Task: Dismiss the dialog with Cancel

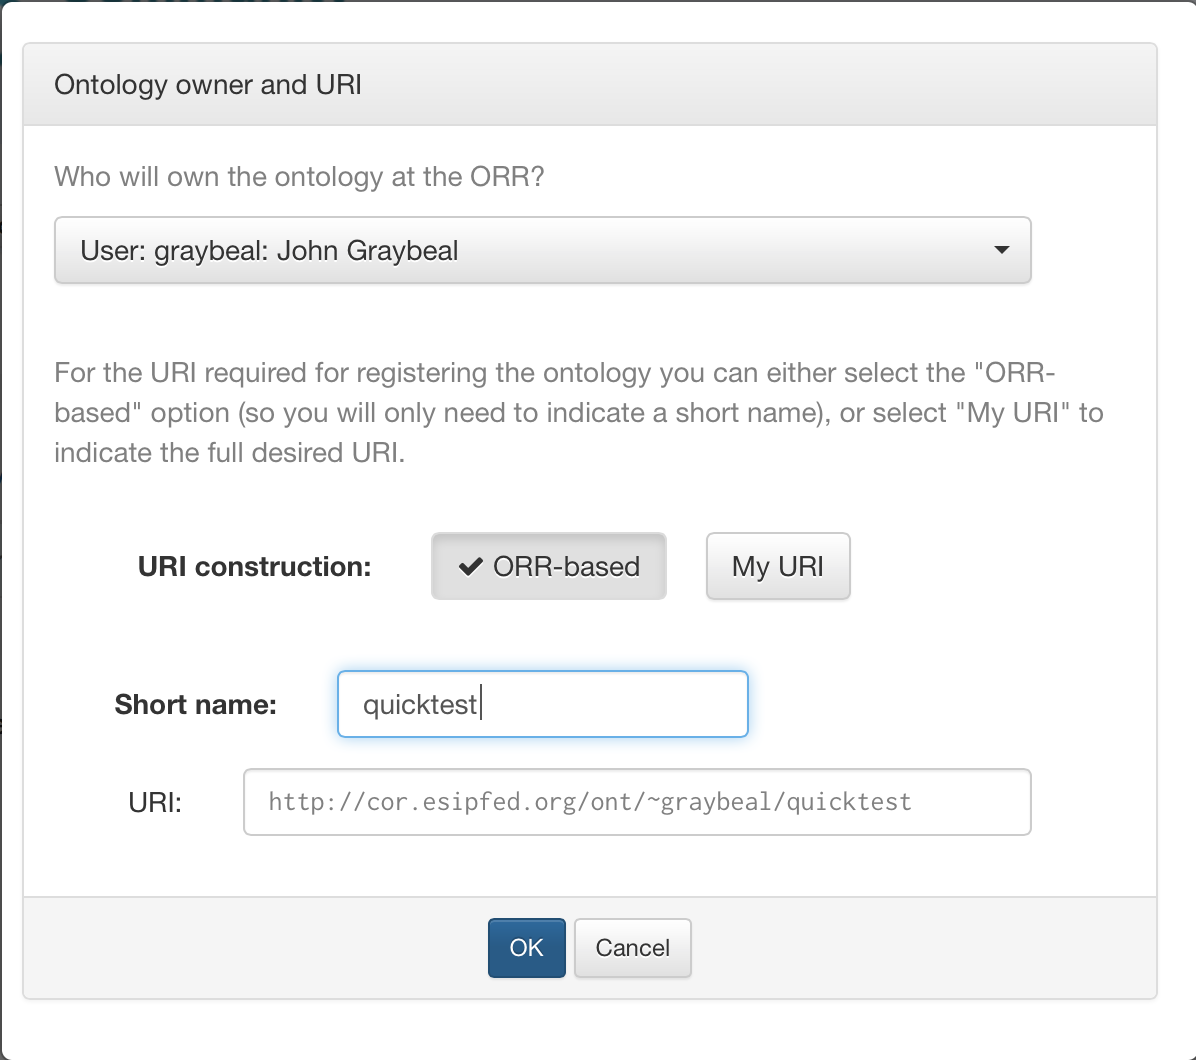Action: tap(632, 948)
